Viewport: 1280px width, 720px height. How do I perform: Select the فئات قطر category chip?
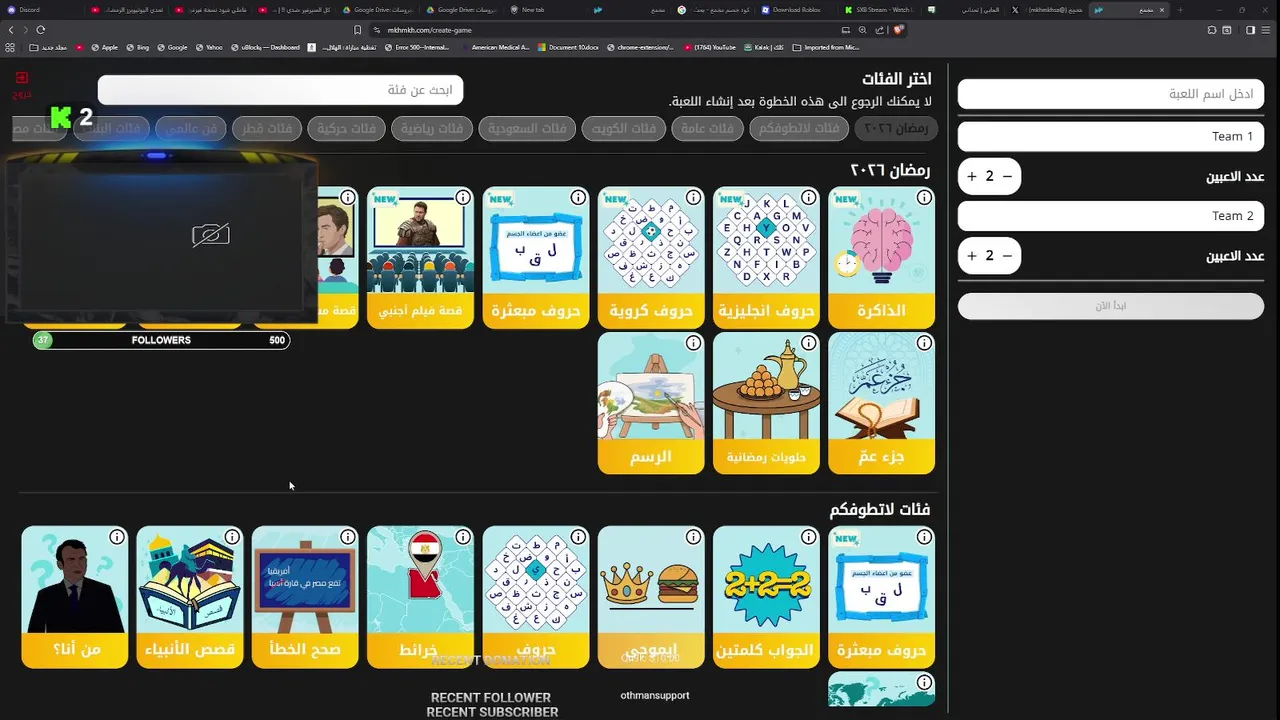pos(266,128)
